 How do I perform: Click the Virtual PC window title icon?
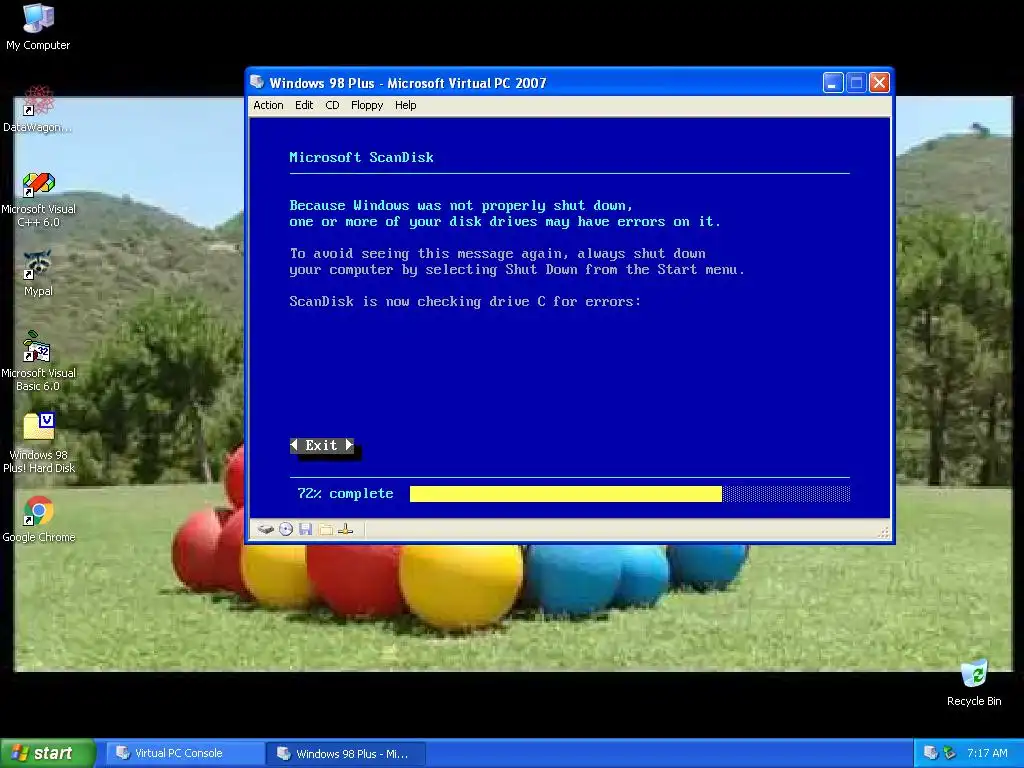coord(257,82)
